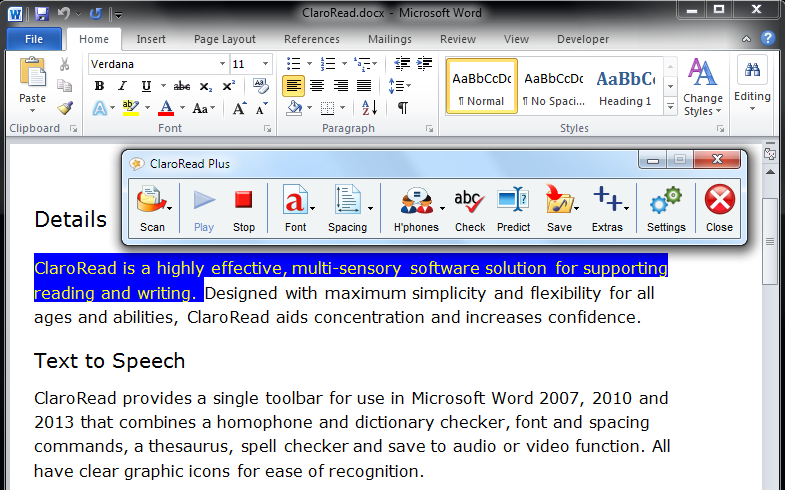Open the ClaroRead Check spelling tool

470,203
